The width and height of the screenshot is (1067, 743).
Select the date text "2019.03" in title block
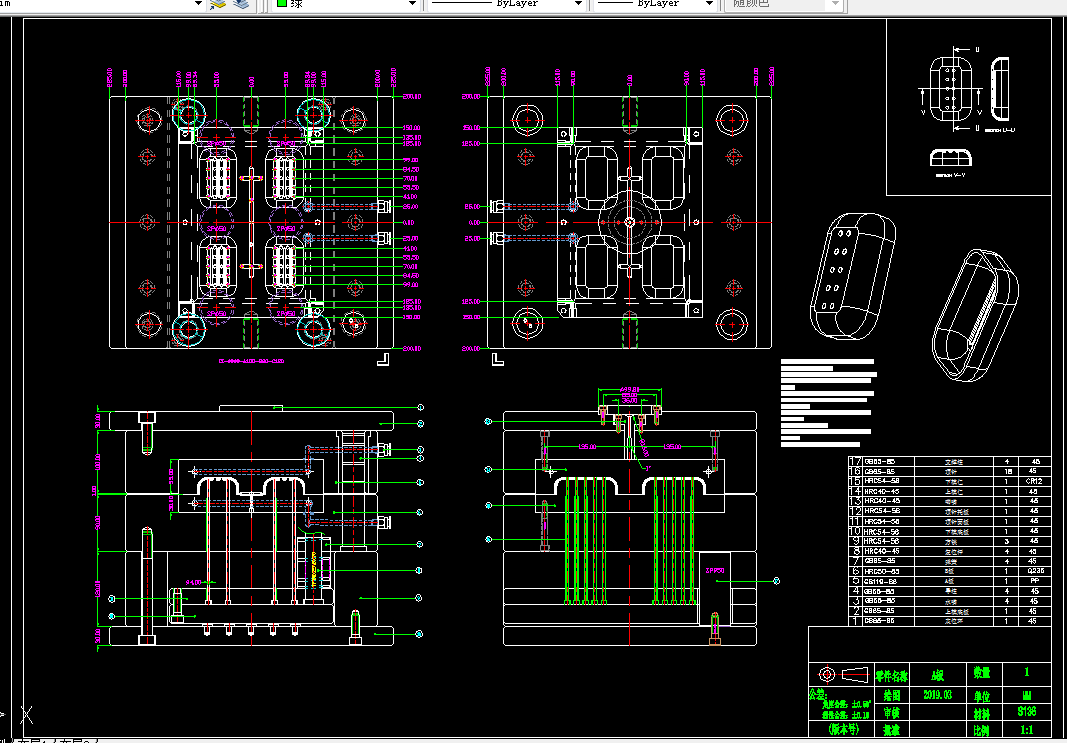coord(938,695)
